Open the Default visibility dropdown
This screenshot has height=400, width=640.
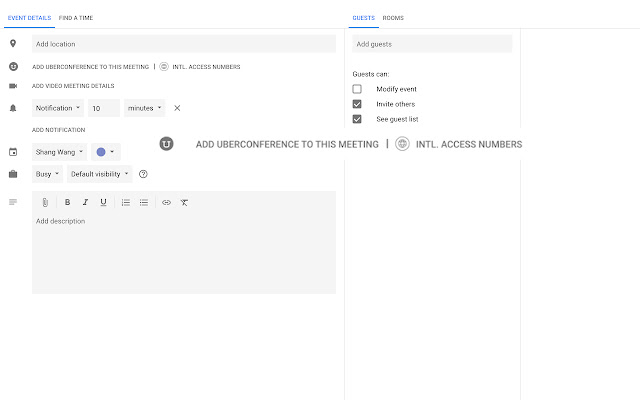point(100,174)
